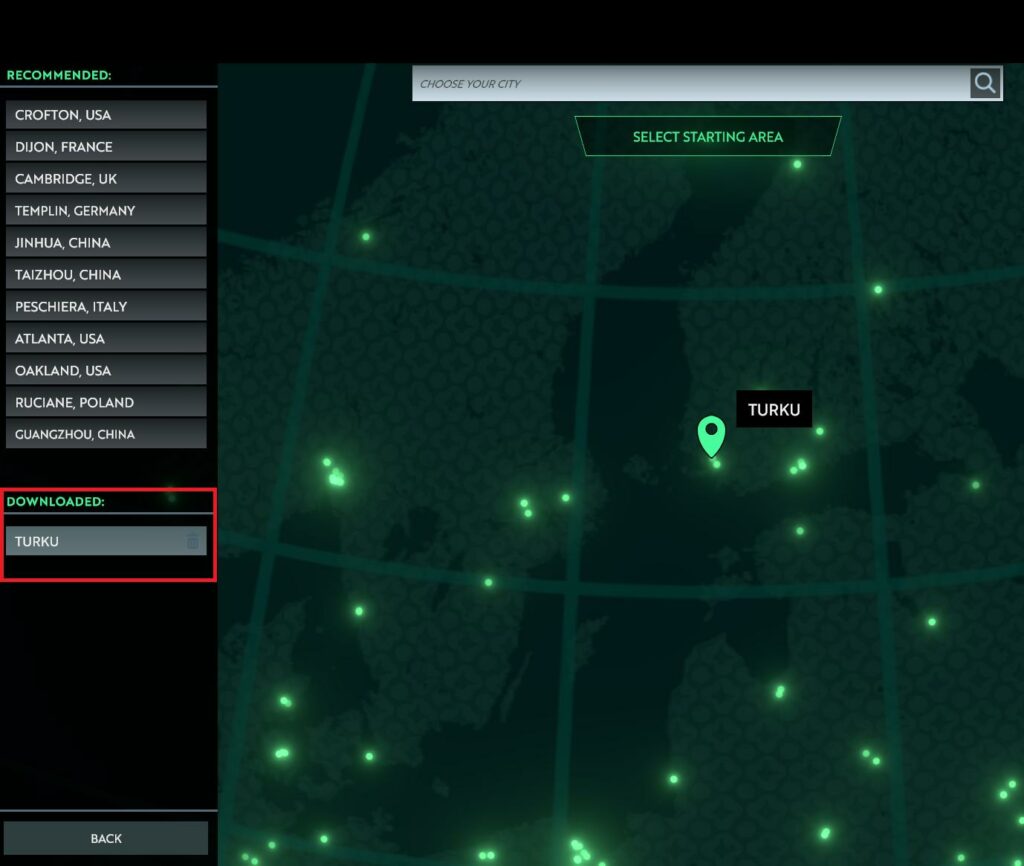Delete downloaded TURKU with trash icon
Screen dimensions: 1024x866
tap(193, 541)
